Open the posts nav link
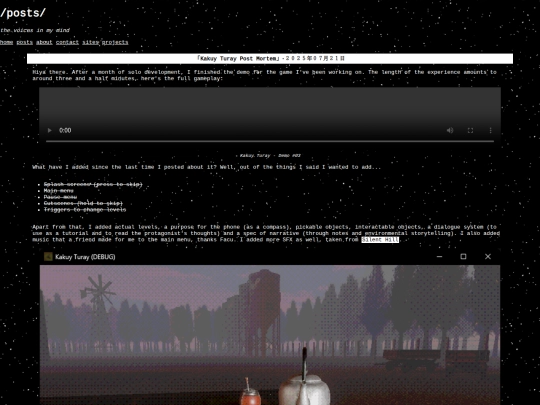The height and width of the screenshot is (405, 540). (x=24, y=42)
